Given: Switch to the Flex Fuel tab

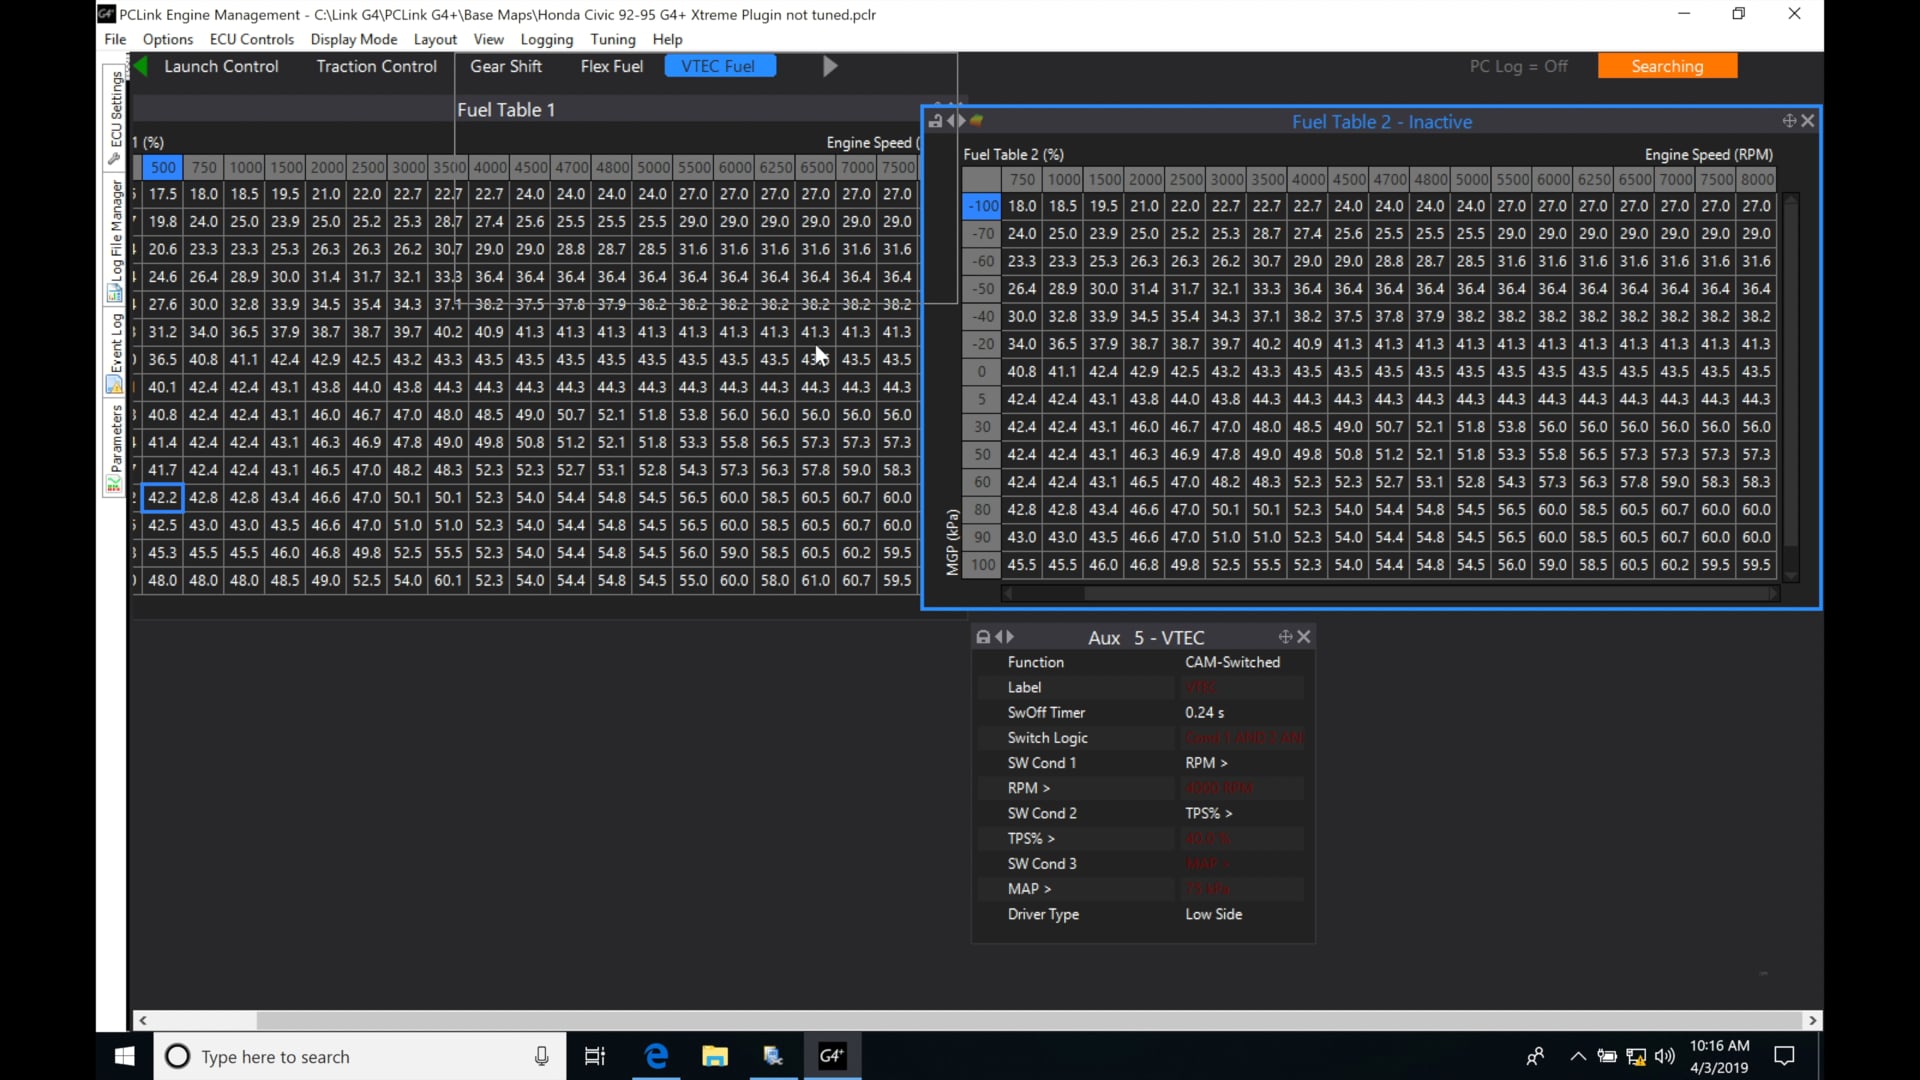Looking at the screenshot, I should click(x=611, y=66).
